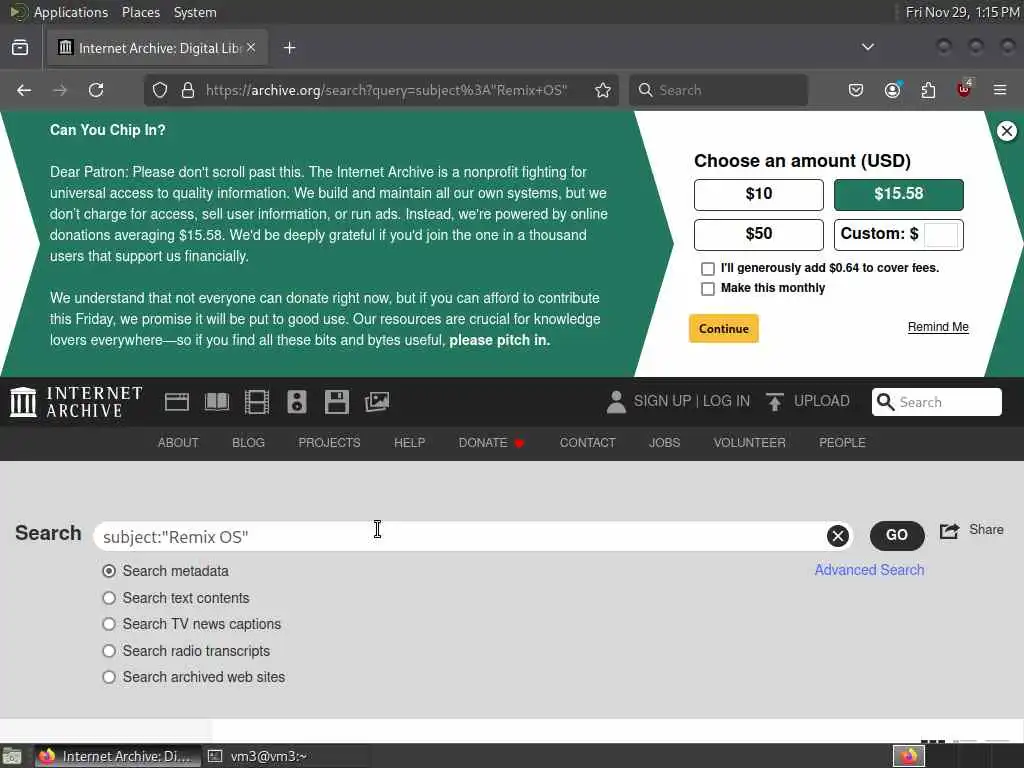This screenshot has width=1024, height=768.
Task: Open the uBlock Origin extension icon
Action: [964, 89]
